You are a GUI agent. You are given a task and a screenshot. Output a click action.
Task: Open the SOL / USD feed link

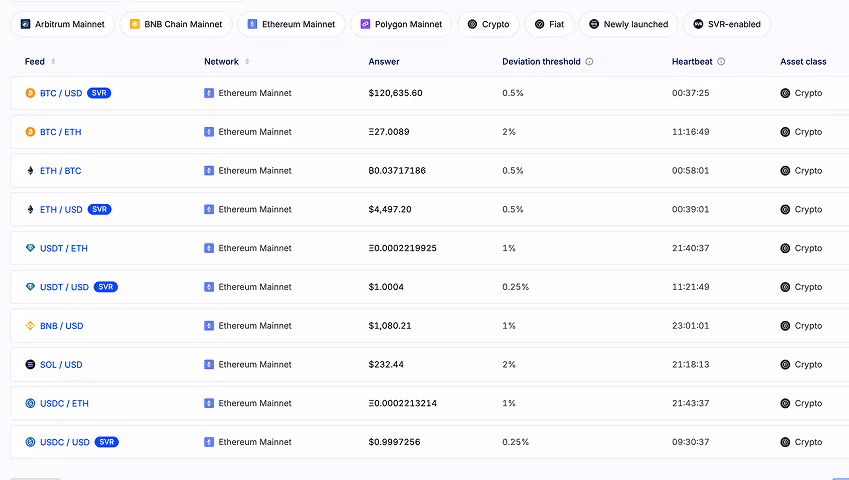coord(61,365)
